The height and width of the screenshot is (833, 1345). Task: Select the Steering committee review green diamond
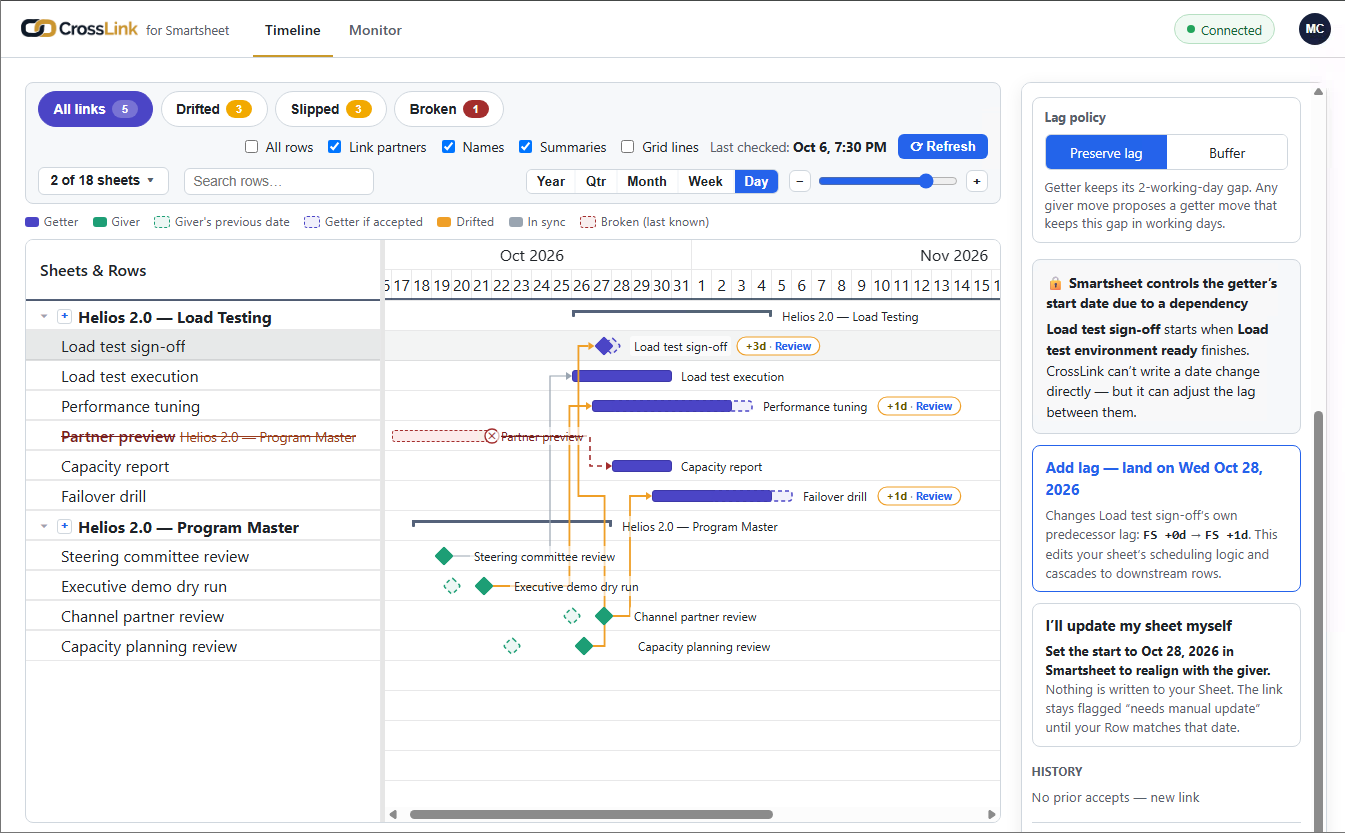[444, 556]
